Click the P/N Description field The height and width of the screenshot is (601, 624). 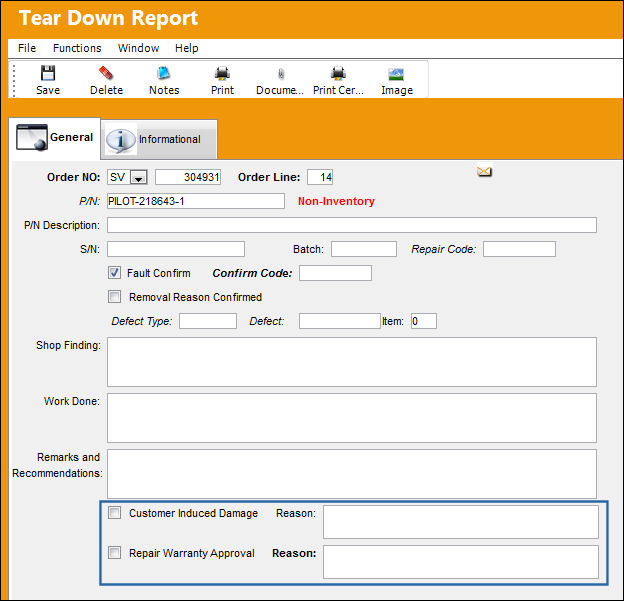352,225
